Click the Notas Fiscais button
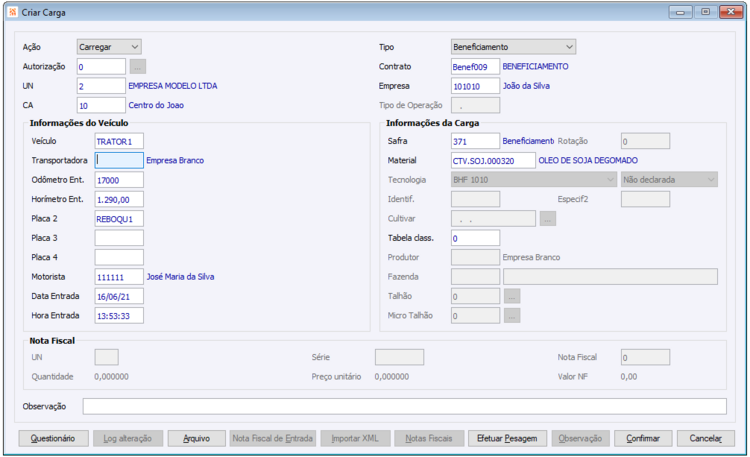Viewport: 750px width, 457px height. pyautogui.click(x=429, y=438)
